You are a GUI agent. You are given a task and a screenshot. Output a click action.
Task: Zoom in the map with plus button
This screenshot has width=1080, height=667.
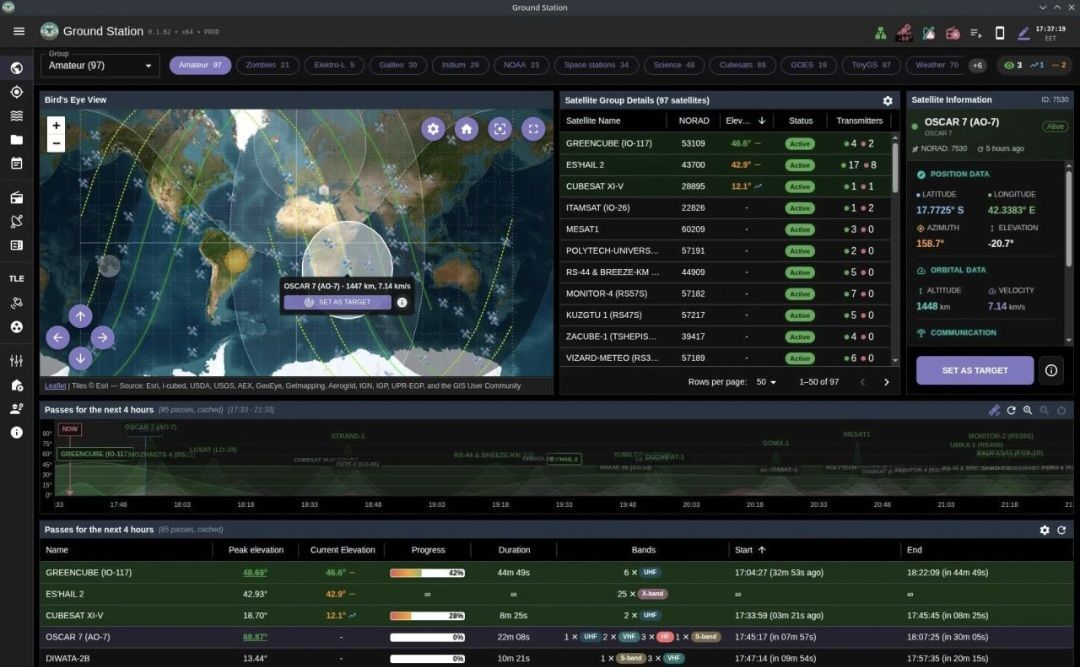[x=57, y=125]
